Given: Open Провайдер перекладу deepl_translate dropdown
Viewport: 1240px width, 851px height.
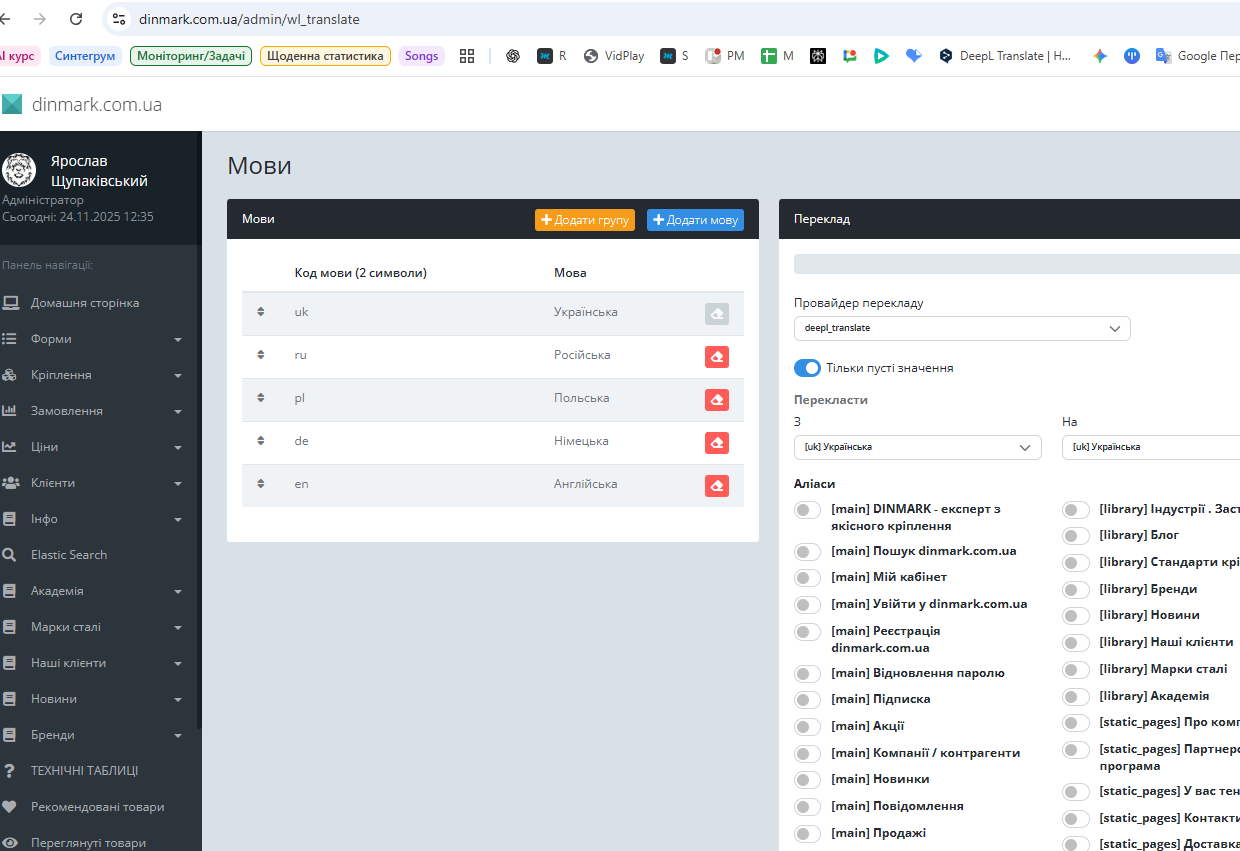Looking at the screenshot, I should [962, 328].
